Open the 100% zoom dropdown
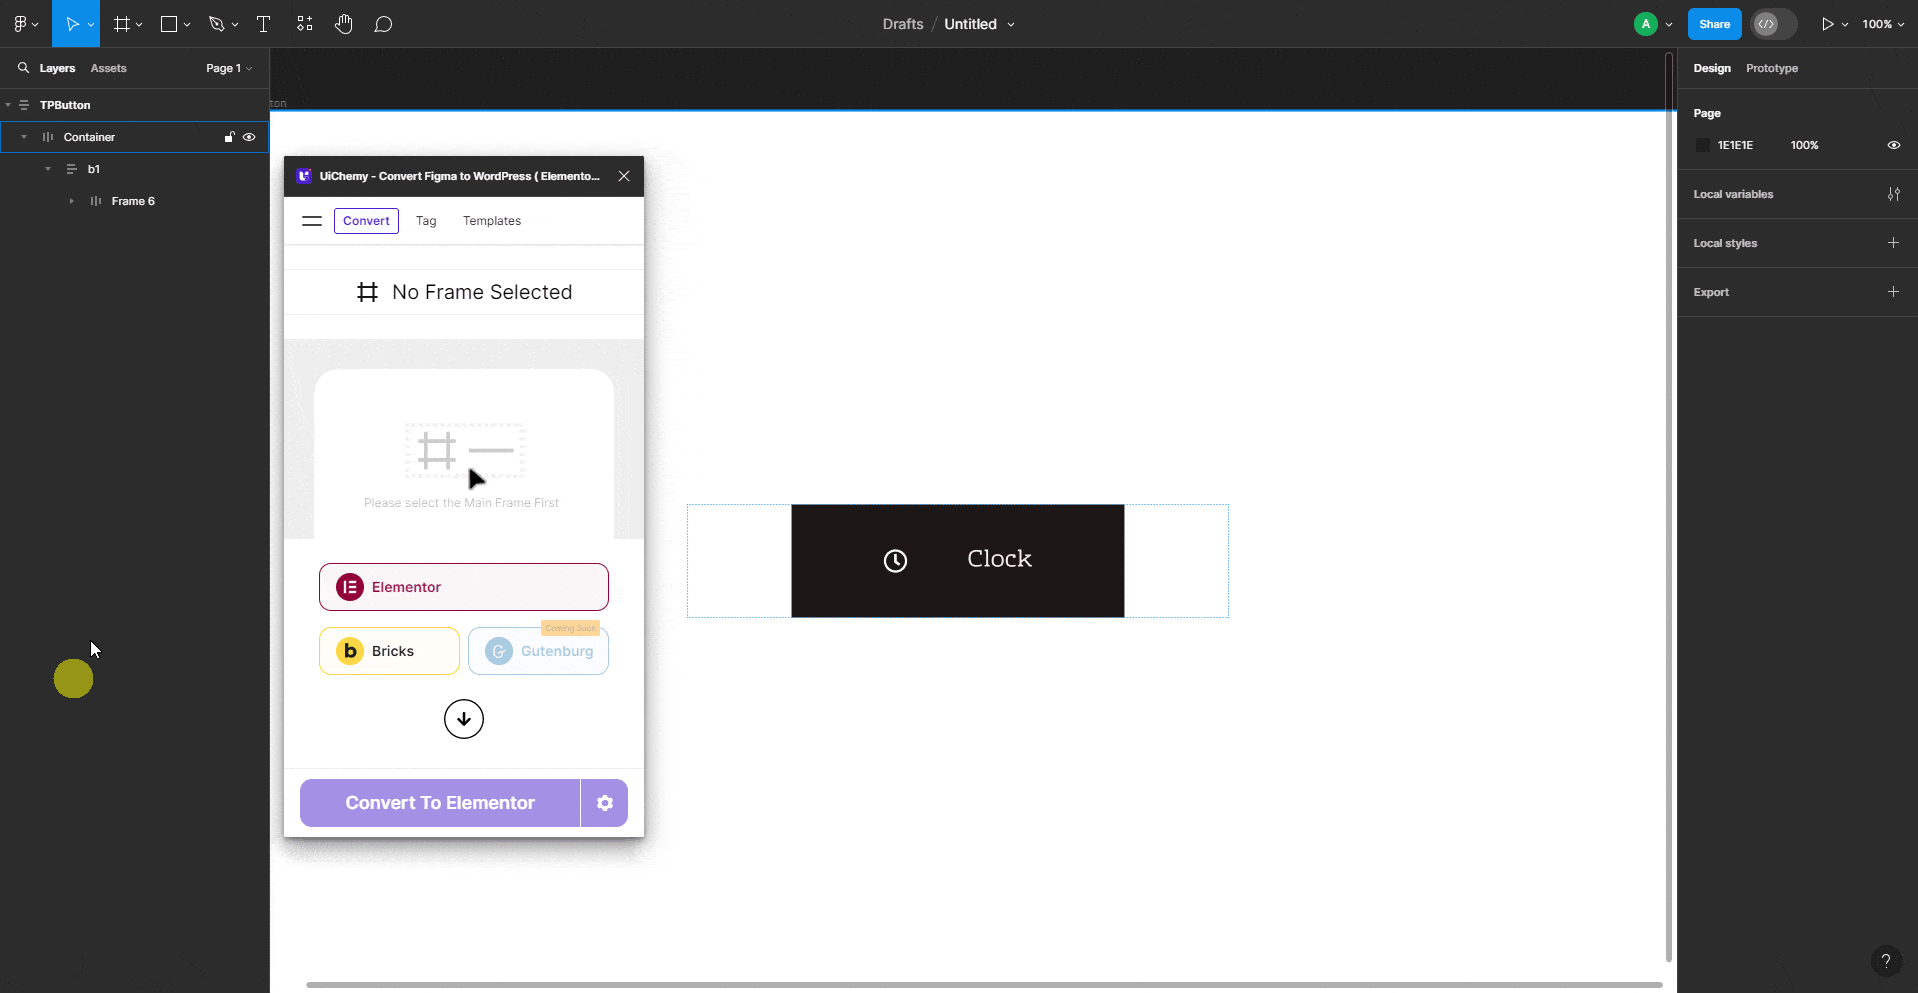Screen dimensions: 1918x993 [1883, 24]
